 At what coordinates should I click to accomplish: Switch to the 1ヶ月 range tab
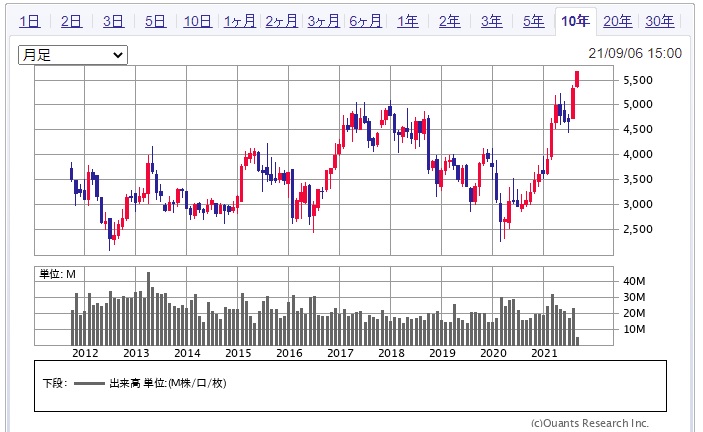239,21
